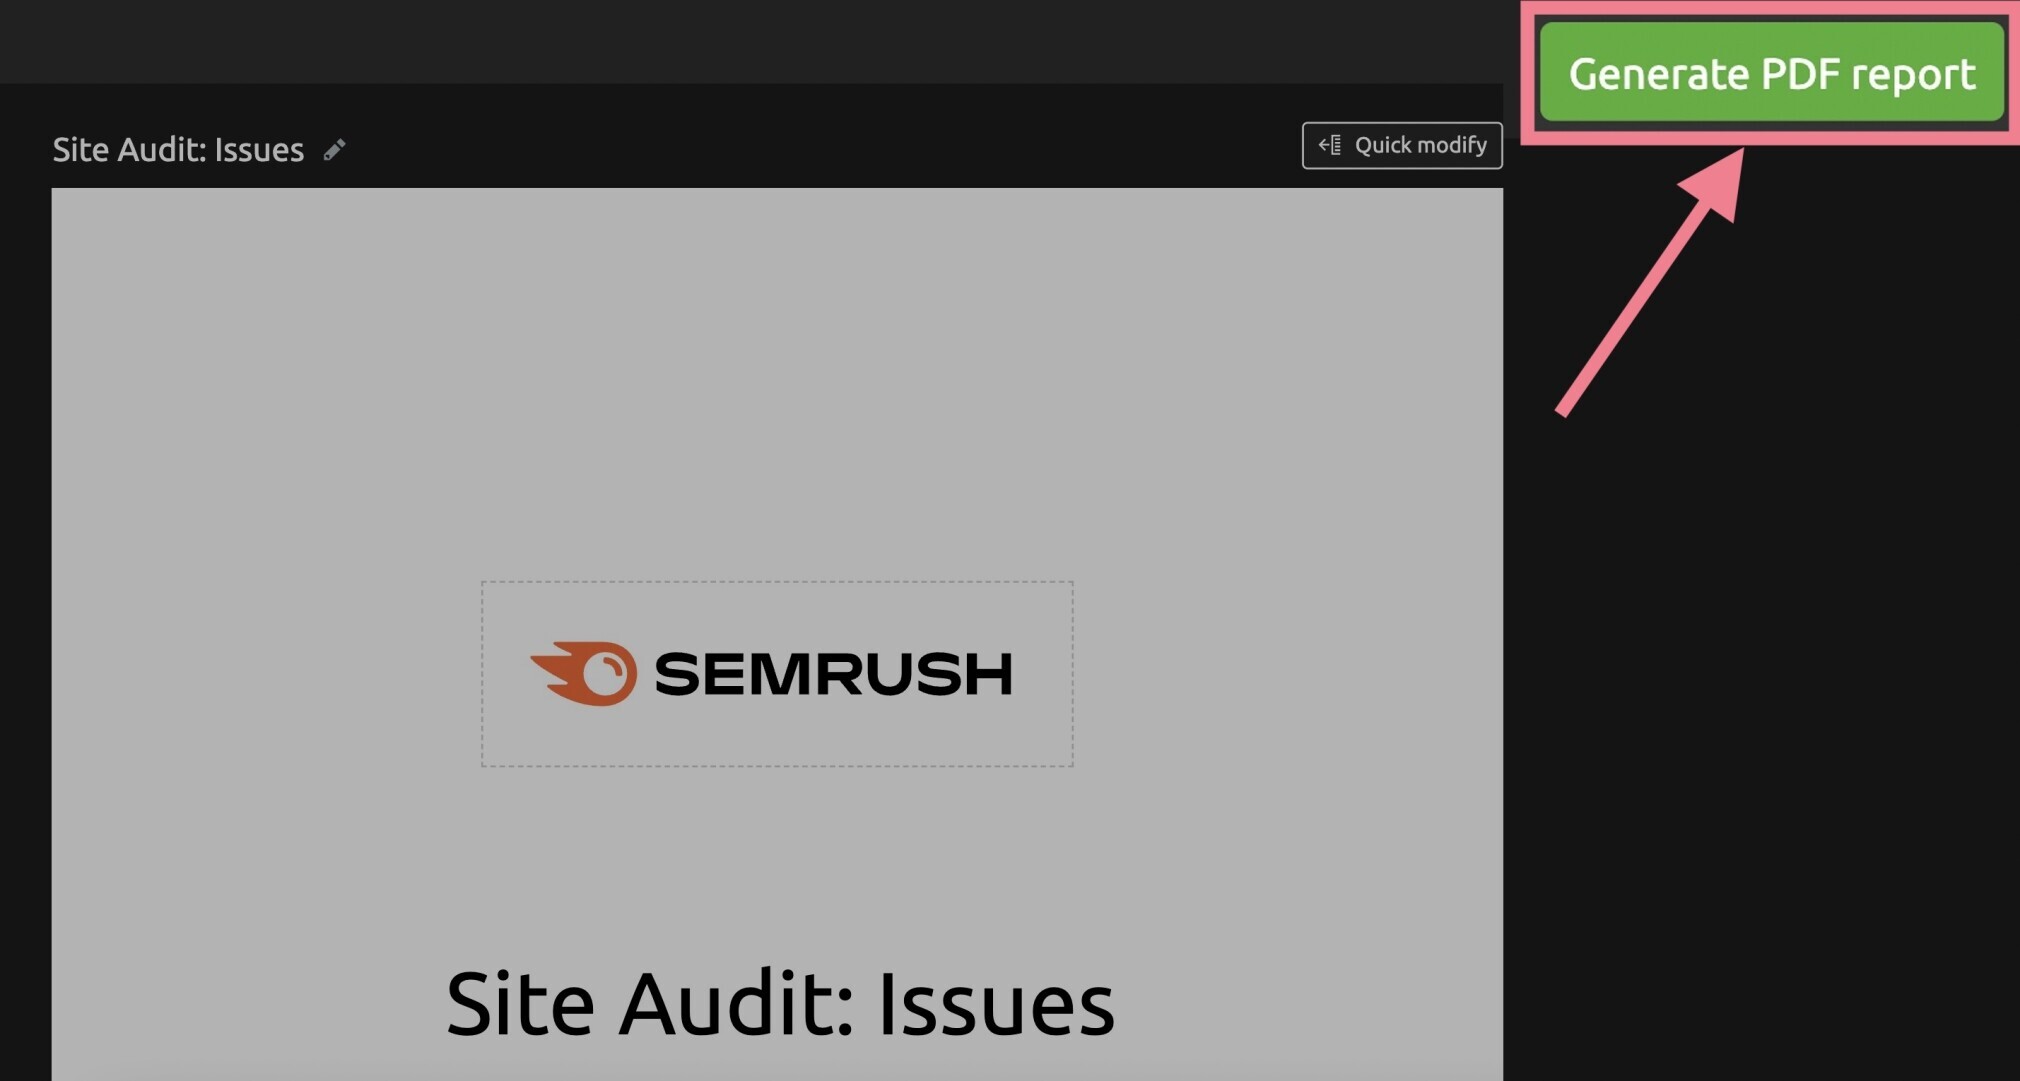The height and width of the screenshot is (1081, 2020).
Task: Select the Semrush fireball logo icon
Action: click(x=584, y=673)
